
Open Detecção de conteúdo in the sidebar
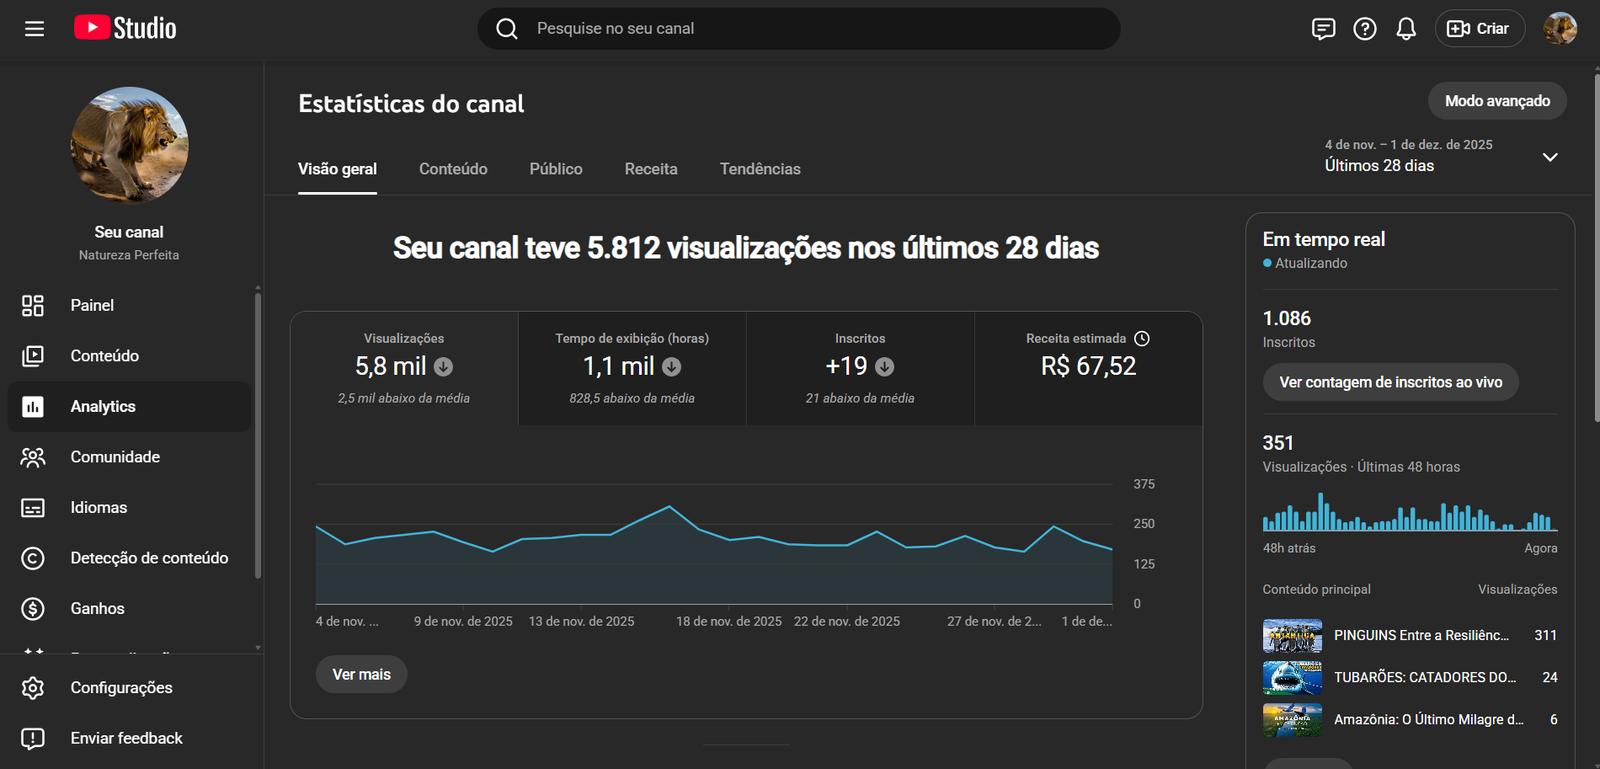[x=130, y=558]
